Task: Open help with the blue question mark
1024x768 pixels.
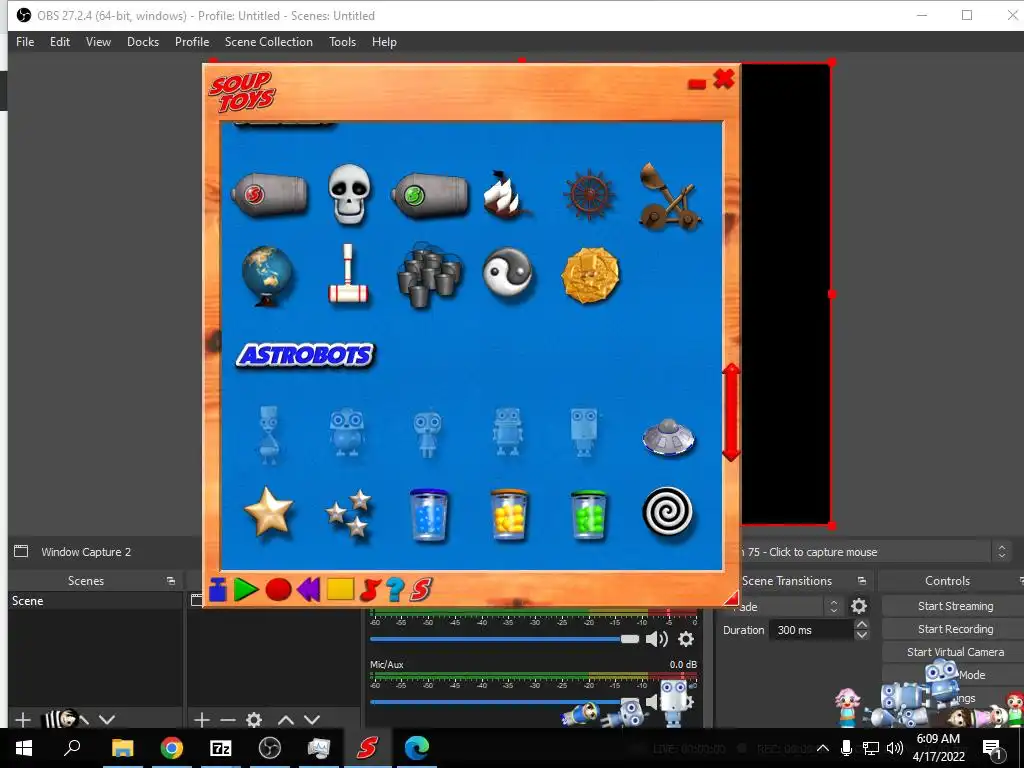Action: click(394, 590)
